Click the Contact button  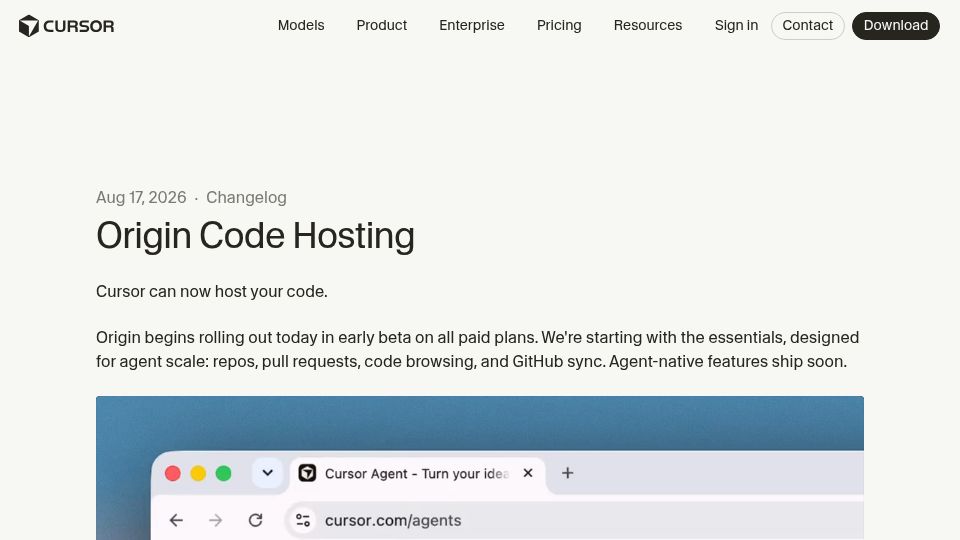tap(808, 26)
